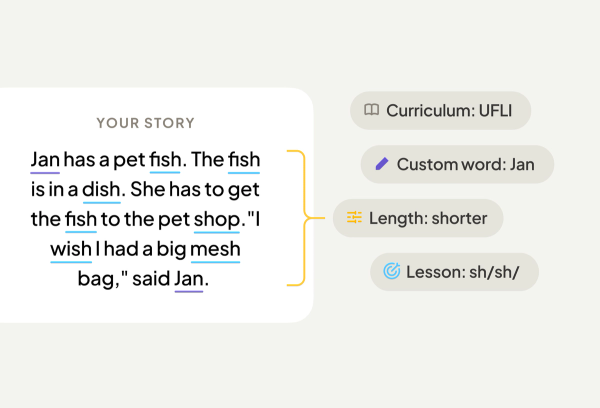Select the Custom word: Jan chip
The image size is (600, 408).
pyautogui.click(x=457, y=164)
